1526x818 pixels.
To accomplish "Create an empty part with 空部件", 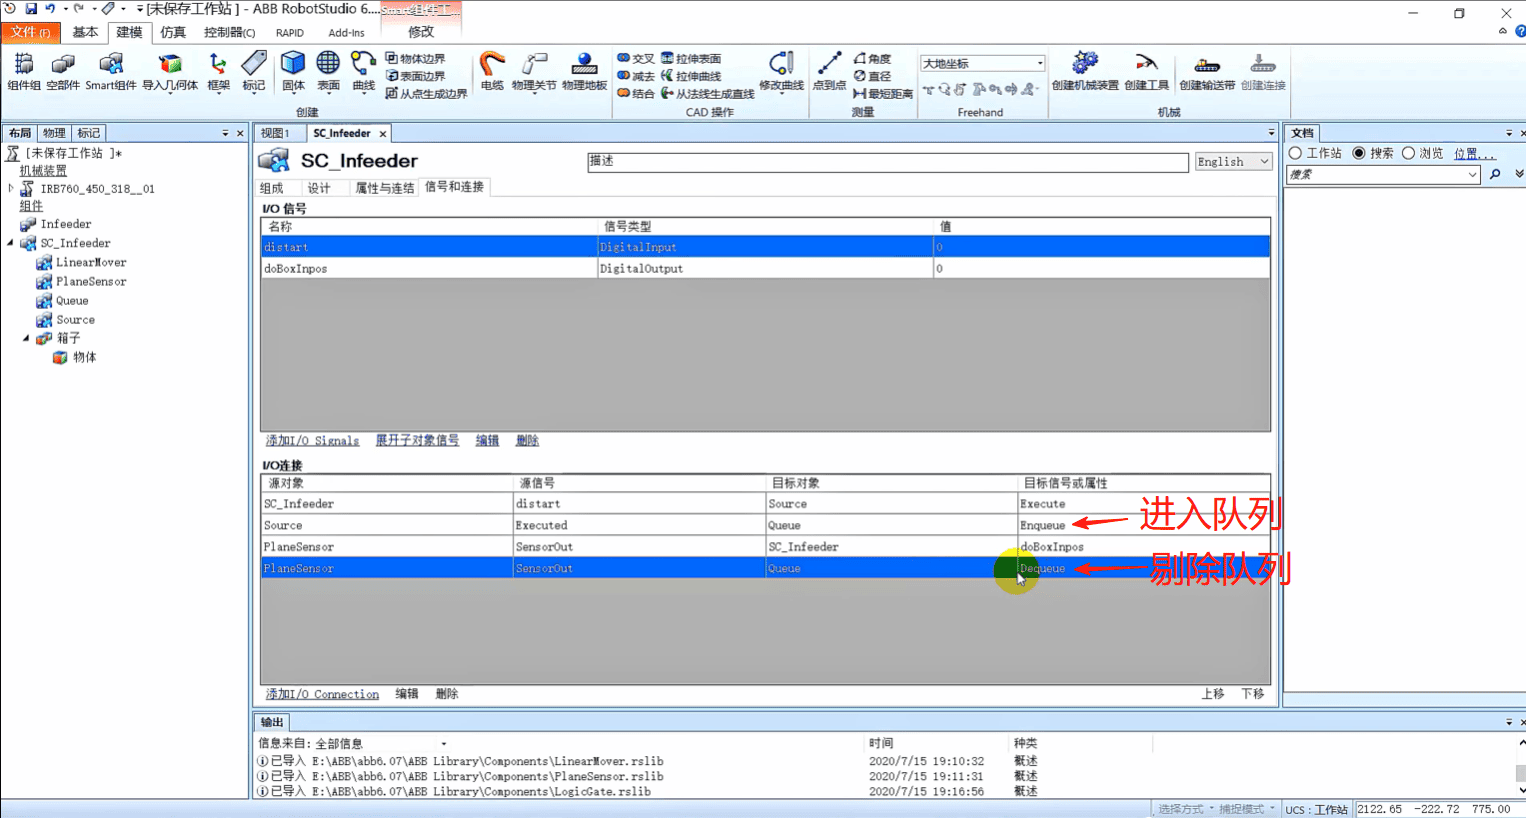I will pyautogui.click(x=63, y=72).
